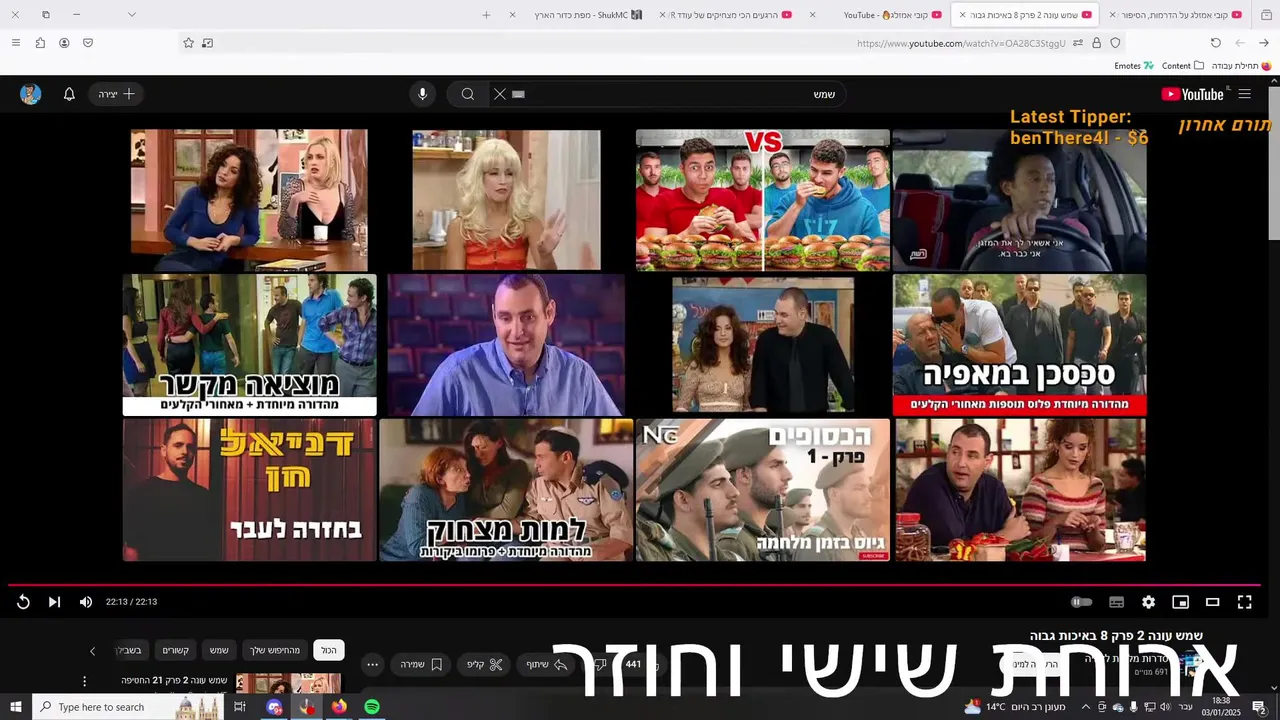Screen dimensions: 1280x720
Task: Click the browser right-arrow navigation button
Action: pos(1264,43)
